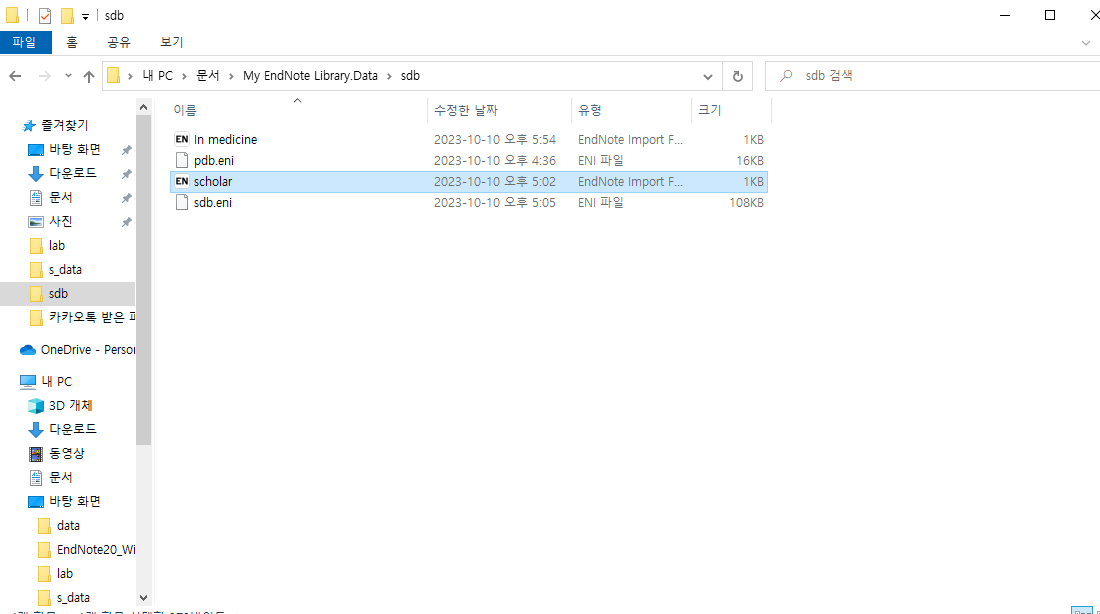Expand the address bar root chevron
Viewport: 1100px width, 614px height.
130,76
